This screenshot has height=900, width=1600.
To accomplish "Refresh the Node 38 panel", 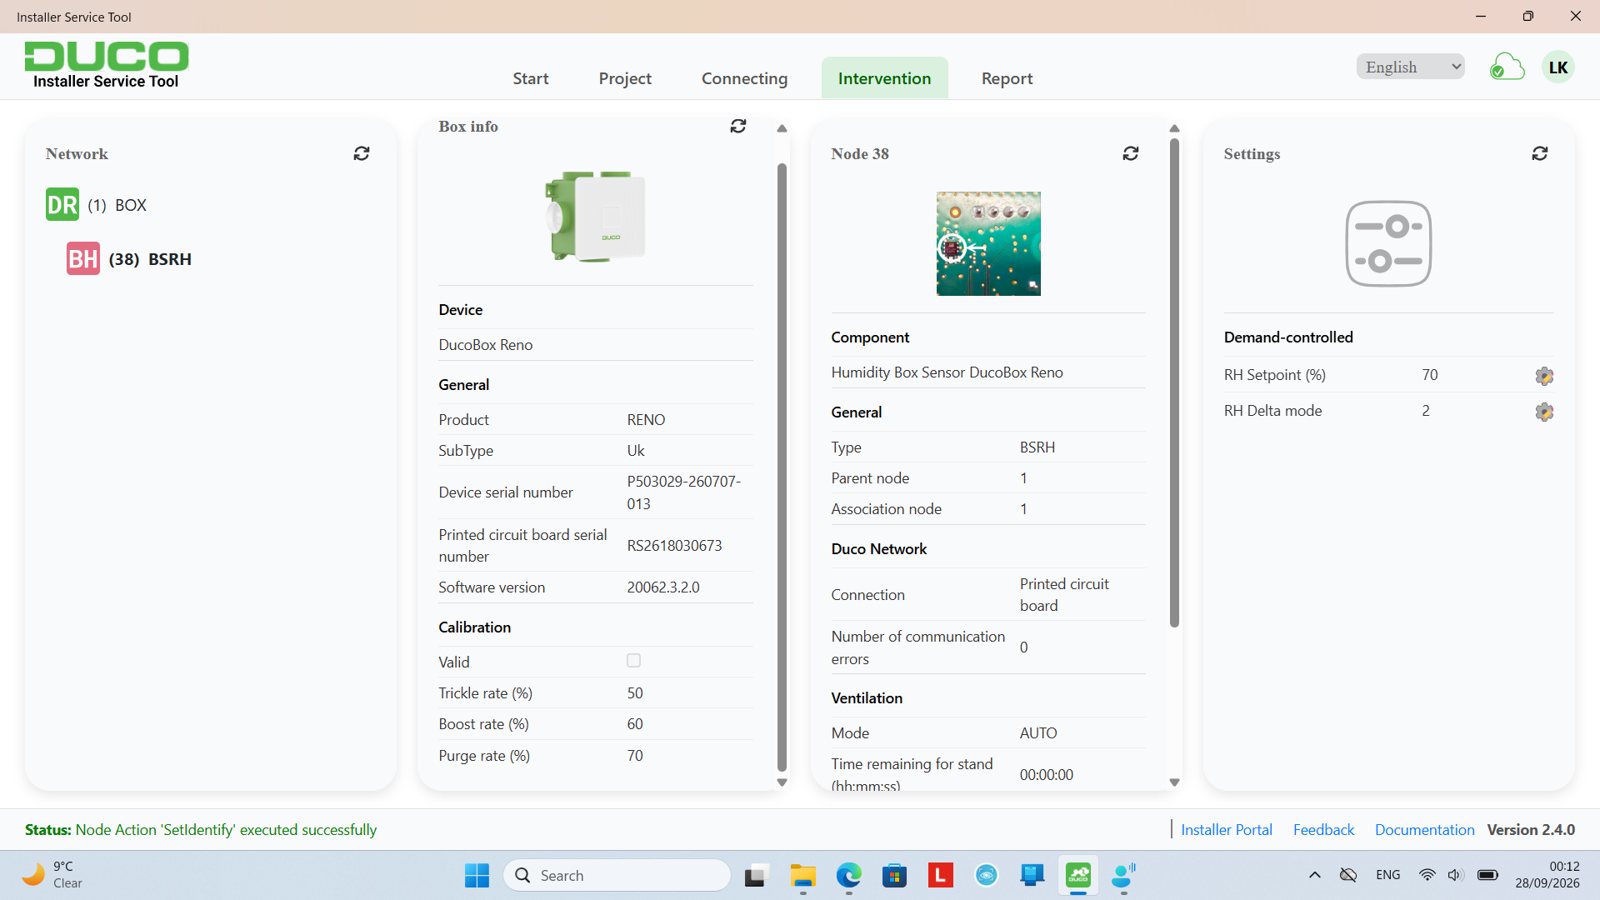I will (x=1131, y=154).
